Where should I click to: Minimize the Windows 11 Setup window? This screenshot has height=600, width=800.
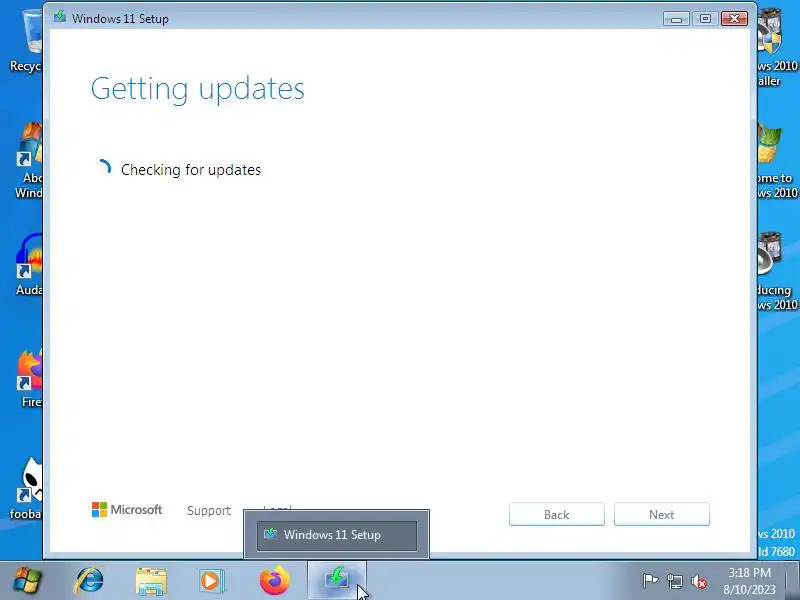click(676, 19)
